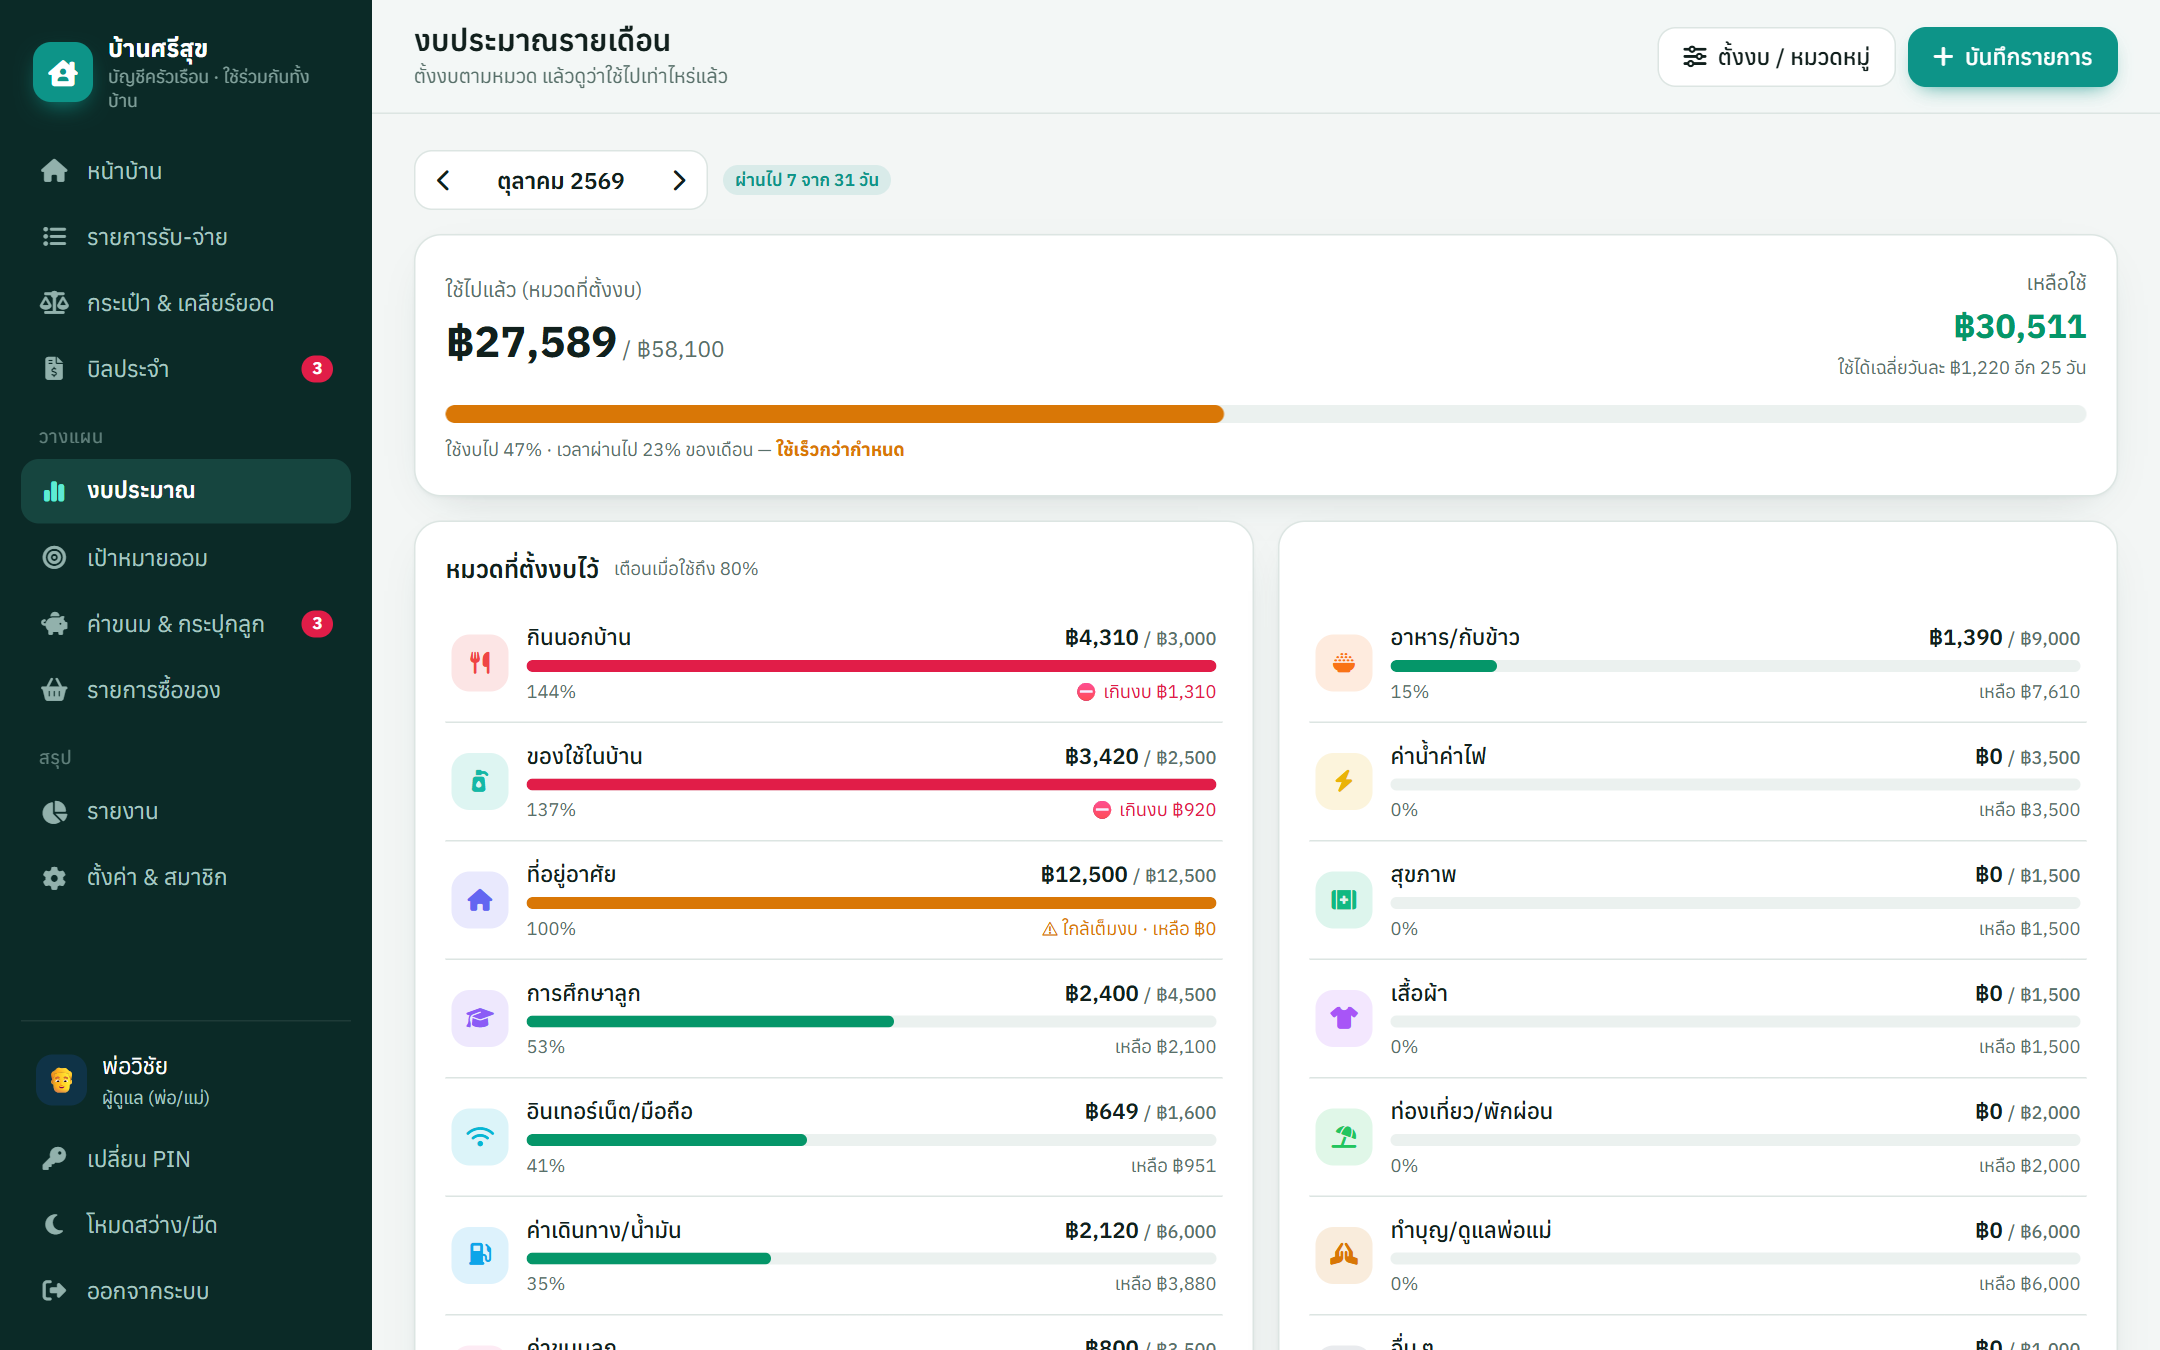Click the เสื้อผ้า shirt icon
Screen dimensions: 2160x1350
click(1344, 1018)
